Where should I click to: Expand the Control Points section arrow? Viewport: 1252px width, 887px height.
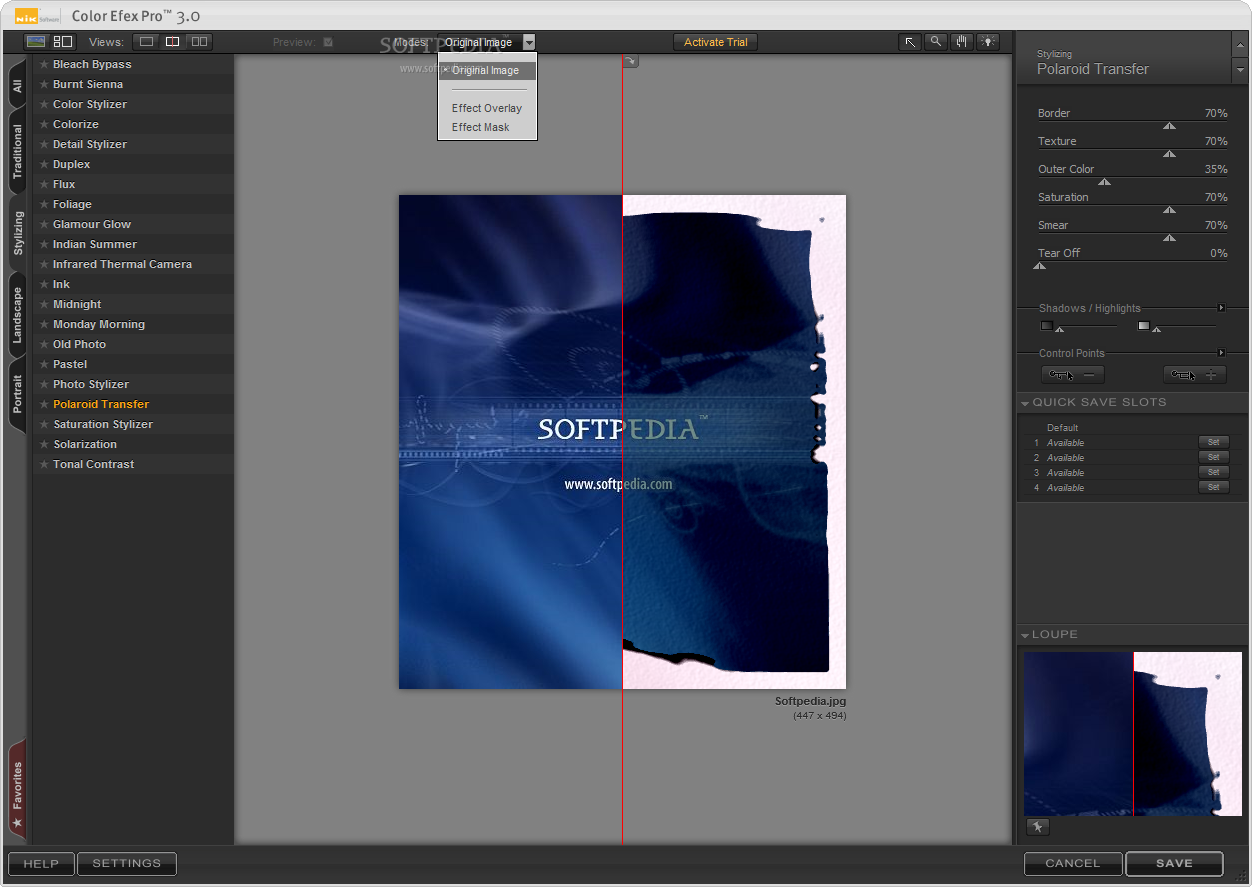pyautogui.click(x=1221, y=353)
